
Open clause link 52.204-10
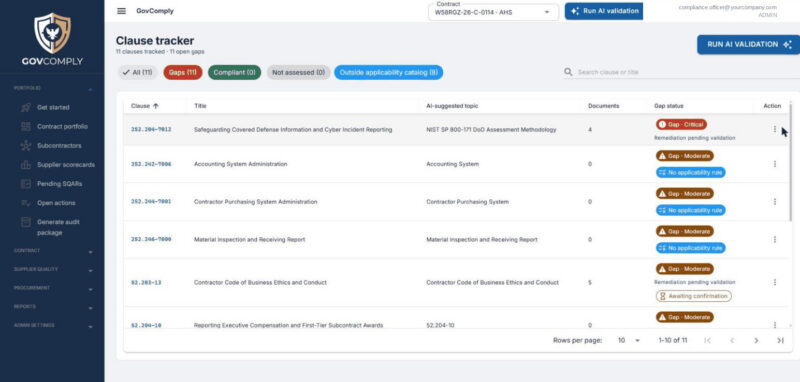tap(146, 325)
